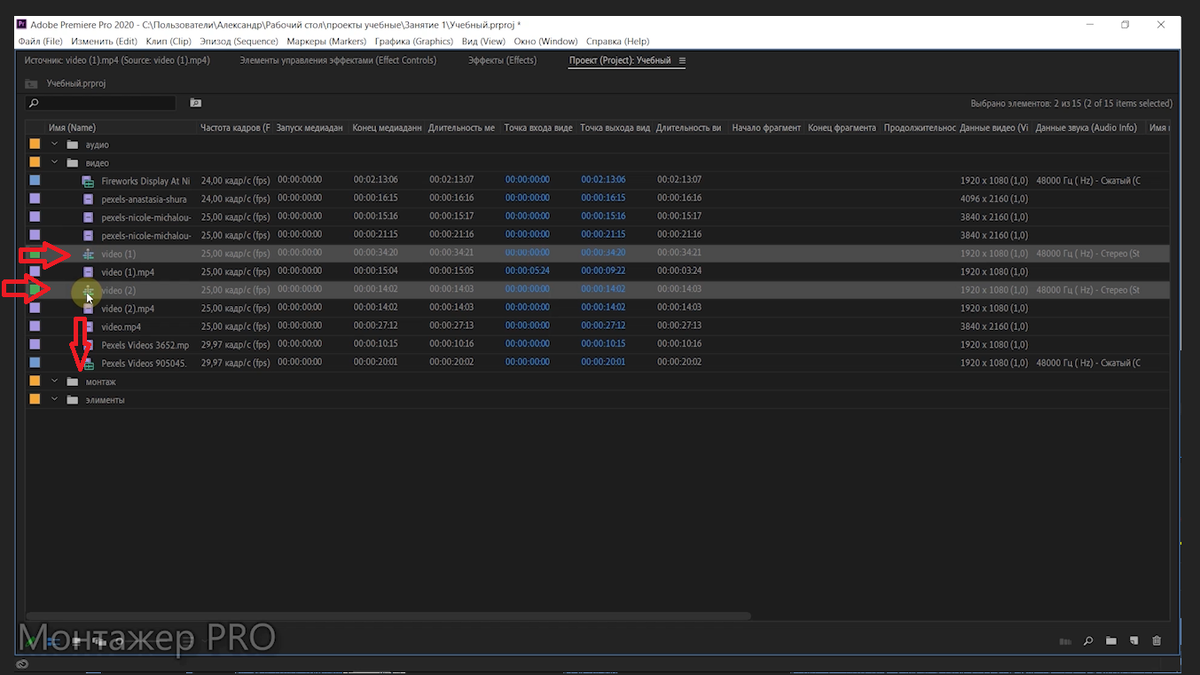The height and width of the screenshot is (675, 1200).
Task: Click the sequence icon of video (2)
Action: [x=88, y=290]
